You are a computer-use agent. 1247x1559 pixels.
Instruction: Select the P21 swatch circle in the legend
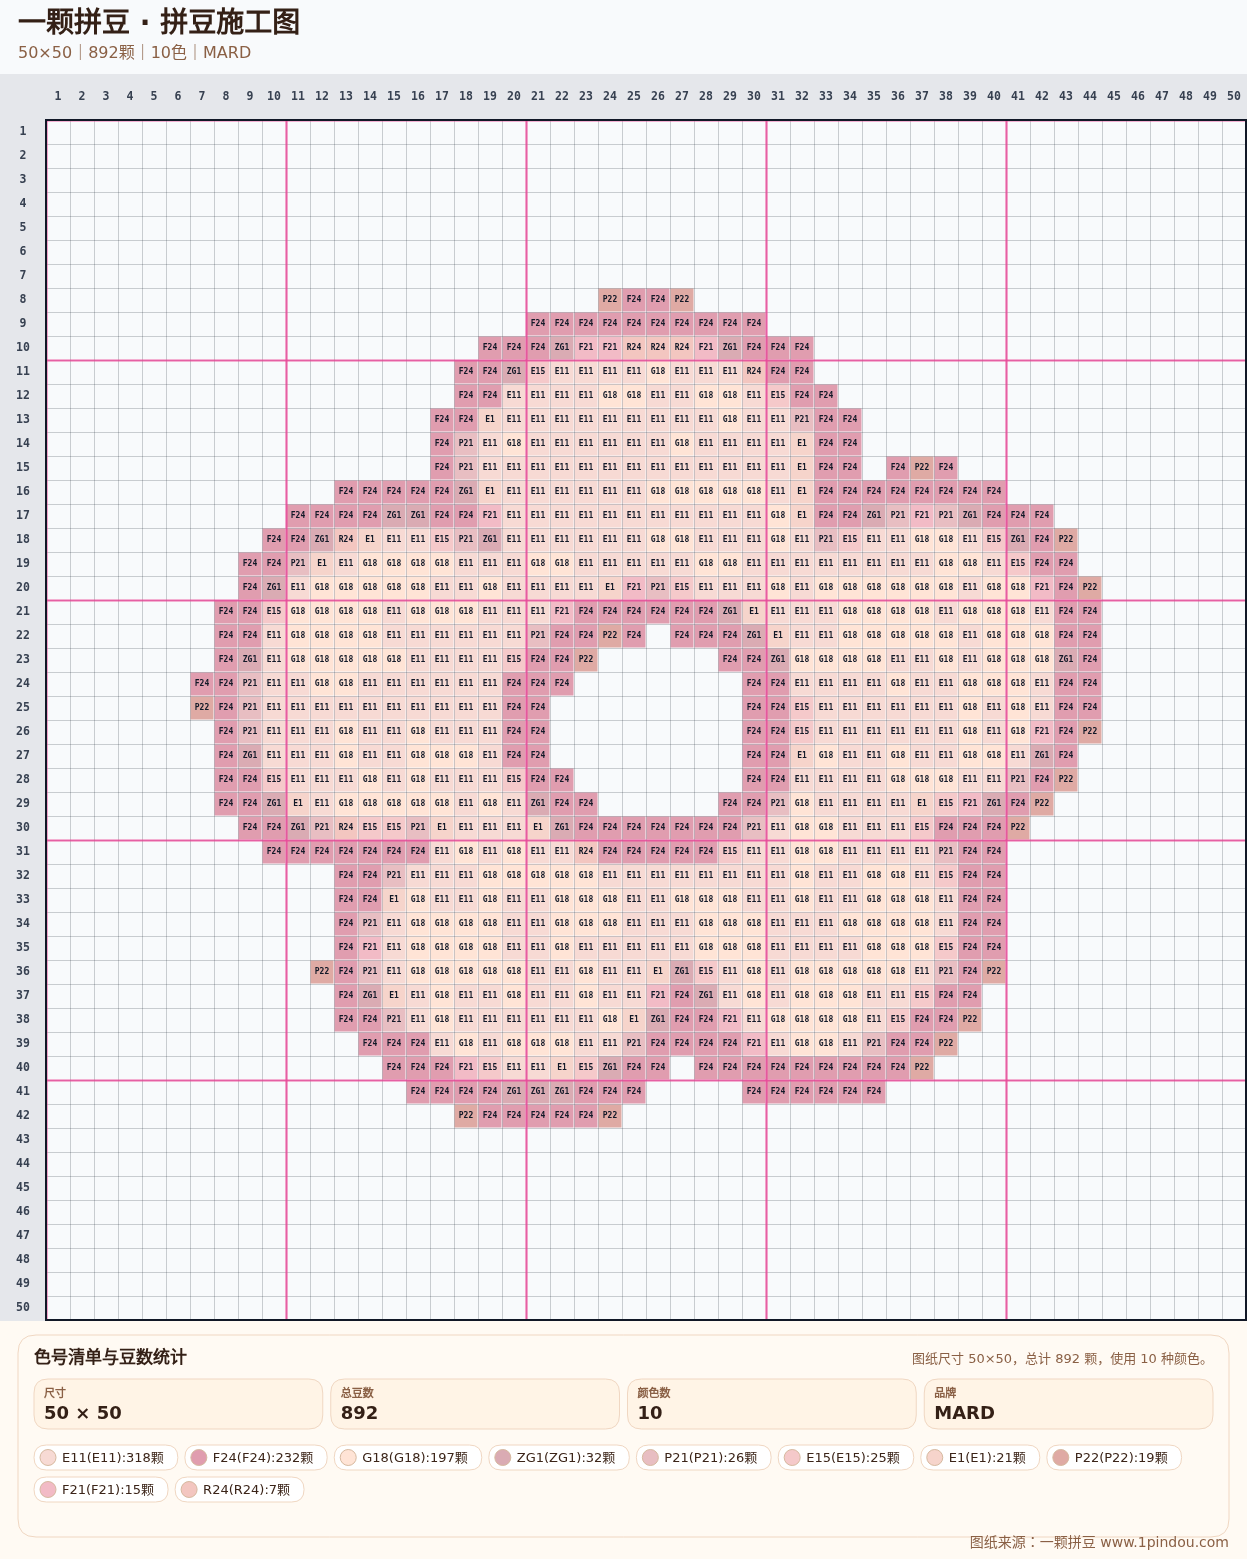[650, 1458]
